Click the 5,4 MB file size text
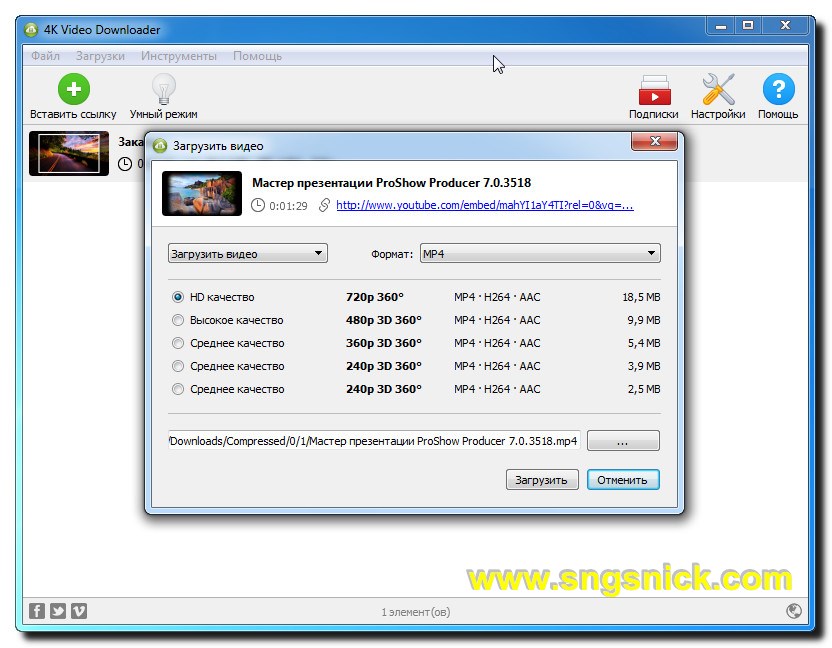This screenshot has width=832, height=648. [644, 343]
